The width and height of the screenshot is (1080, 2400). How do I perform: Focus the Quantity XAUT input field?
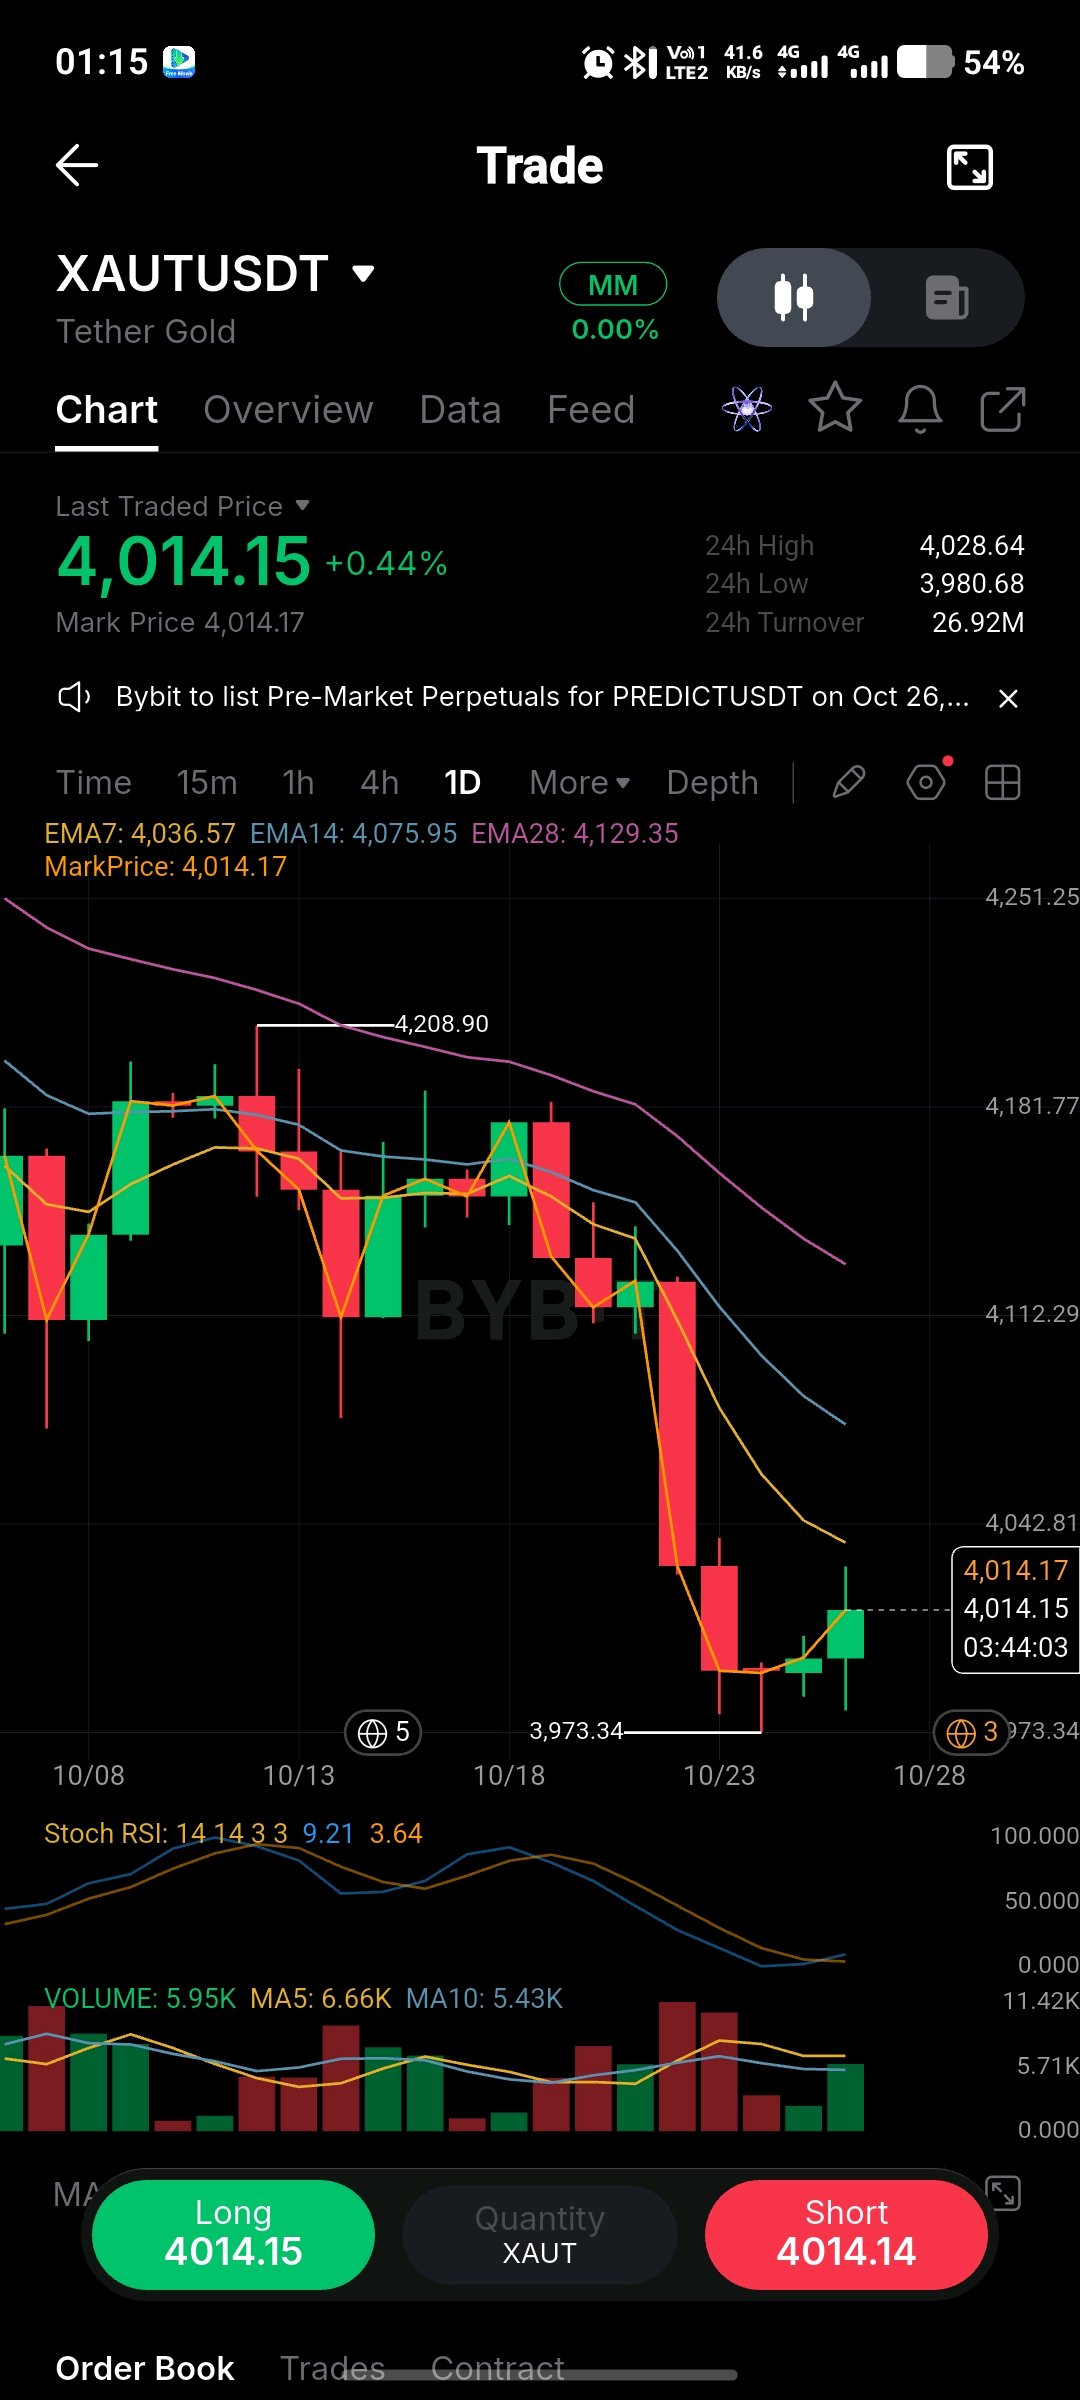(540, 2235)
